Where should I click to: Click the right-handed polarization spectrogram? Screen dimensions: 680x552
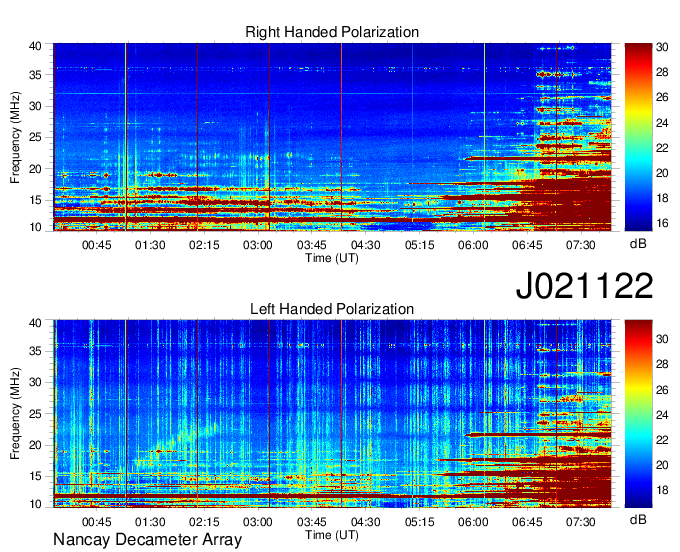pos(332,137)
